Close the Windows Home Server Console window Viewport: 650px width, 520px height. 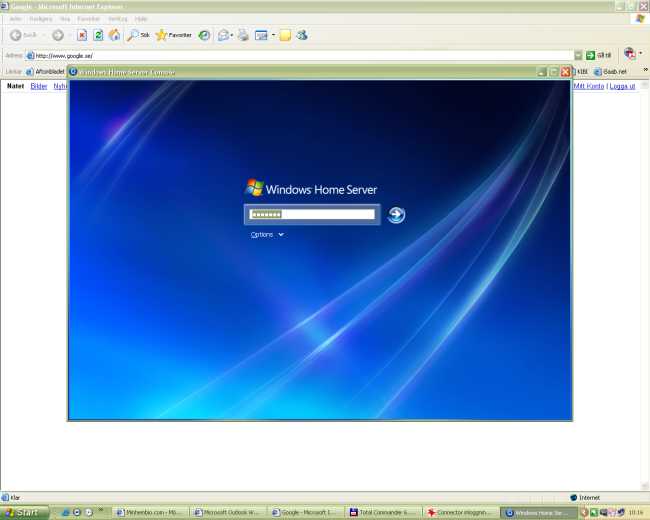point(565,72)
